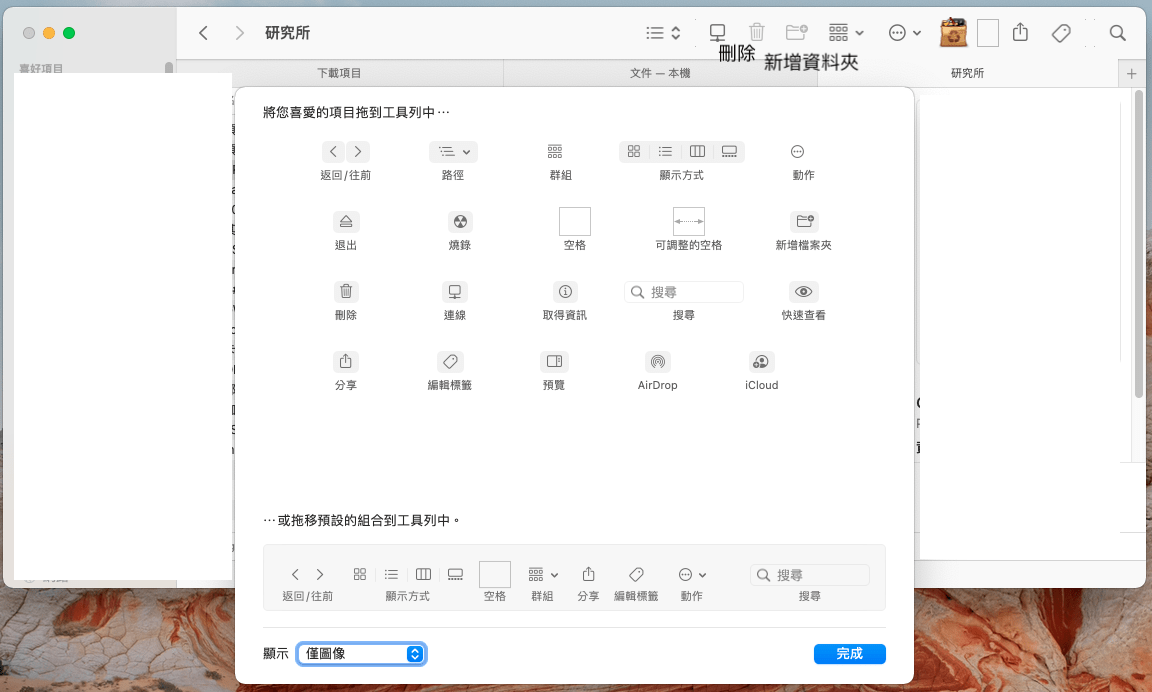The width and height of the screenshot is (1152, 692).
Task: Click 分享 in the default set
Action: [588, 583]
